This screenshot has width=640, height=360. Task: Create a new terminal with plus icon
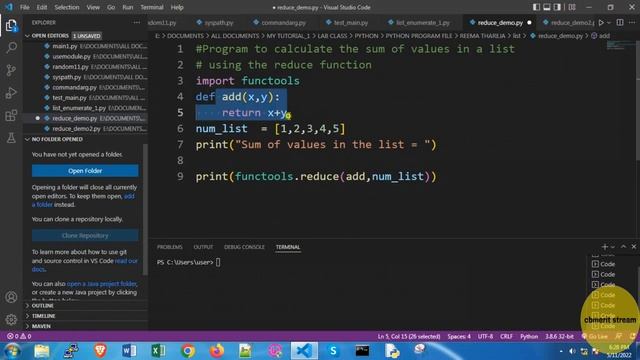point(604,247)
